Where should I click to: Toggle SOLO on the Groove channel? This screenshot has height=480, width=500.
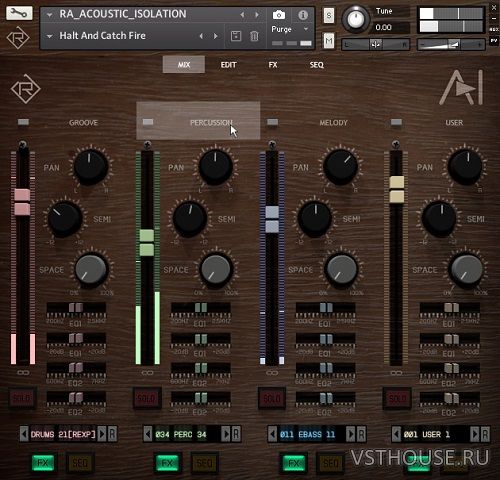coord(21,398)
